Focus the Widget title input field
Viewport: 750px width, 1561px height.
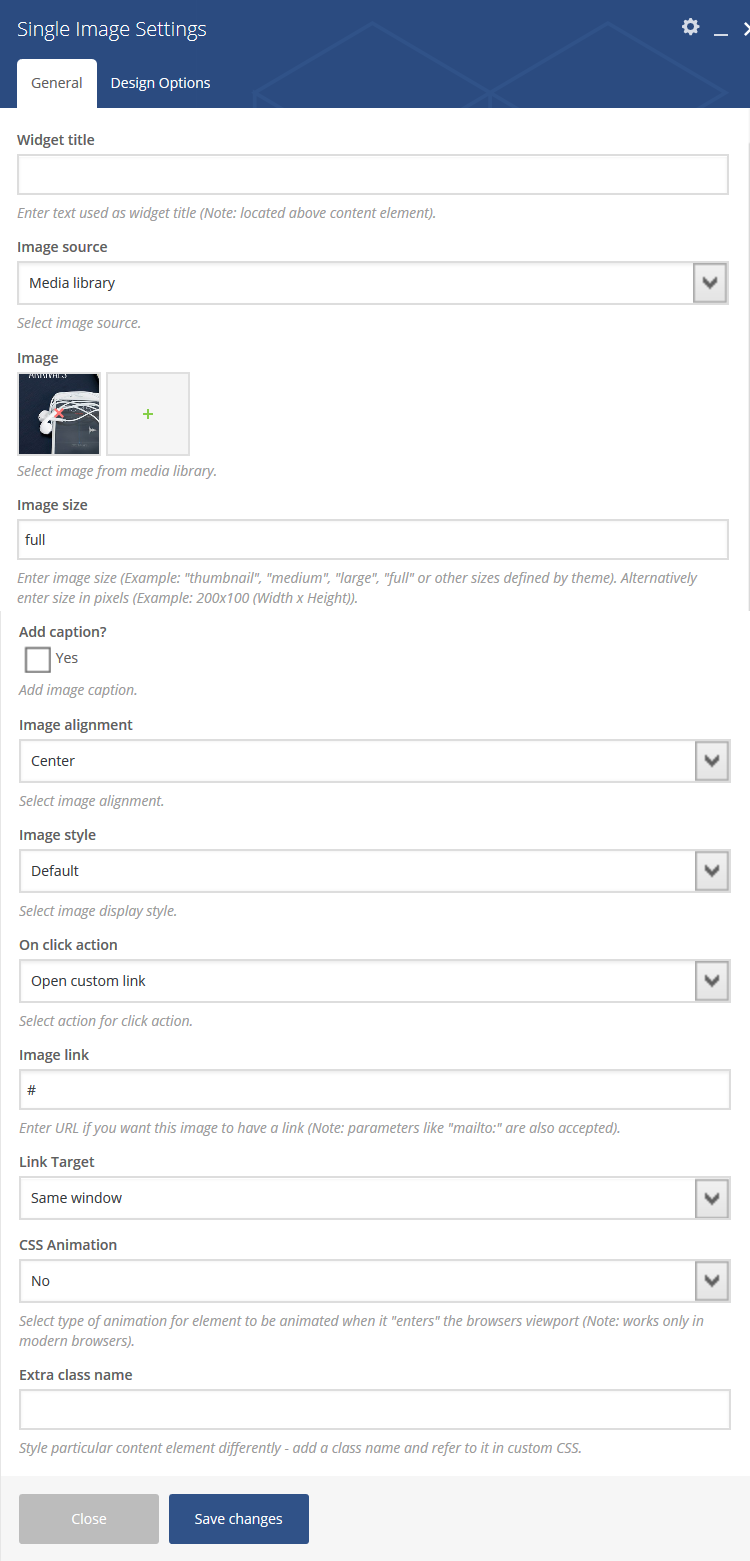373,174
